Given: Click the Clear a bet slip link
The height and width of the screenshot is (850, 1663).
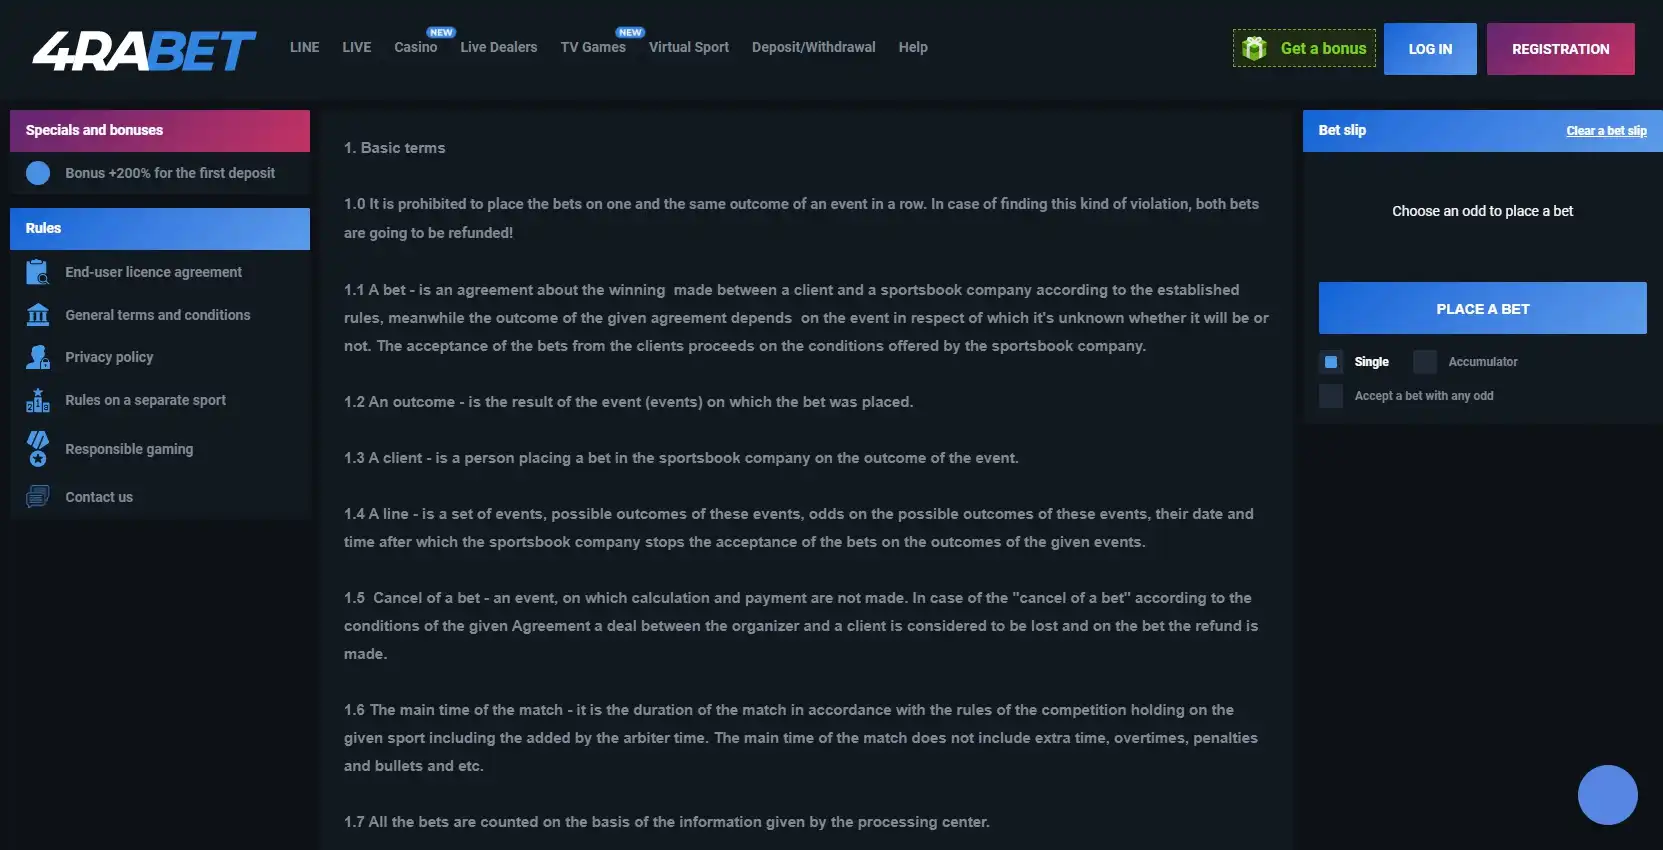Looking at the screenshot, I should point(1606,131).
